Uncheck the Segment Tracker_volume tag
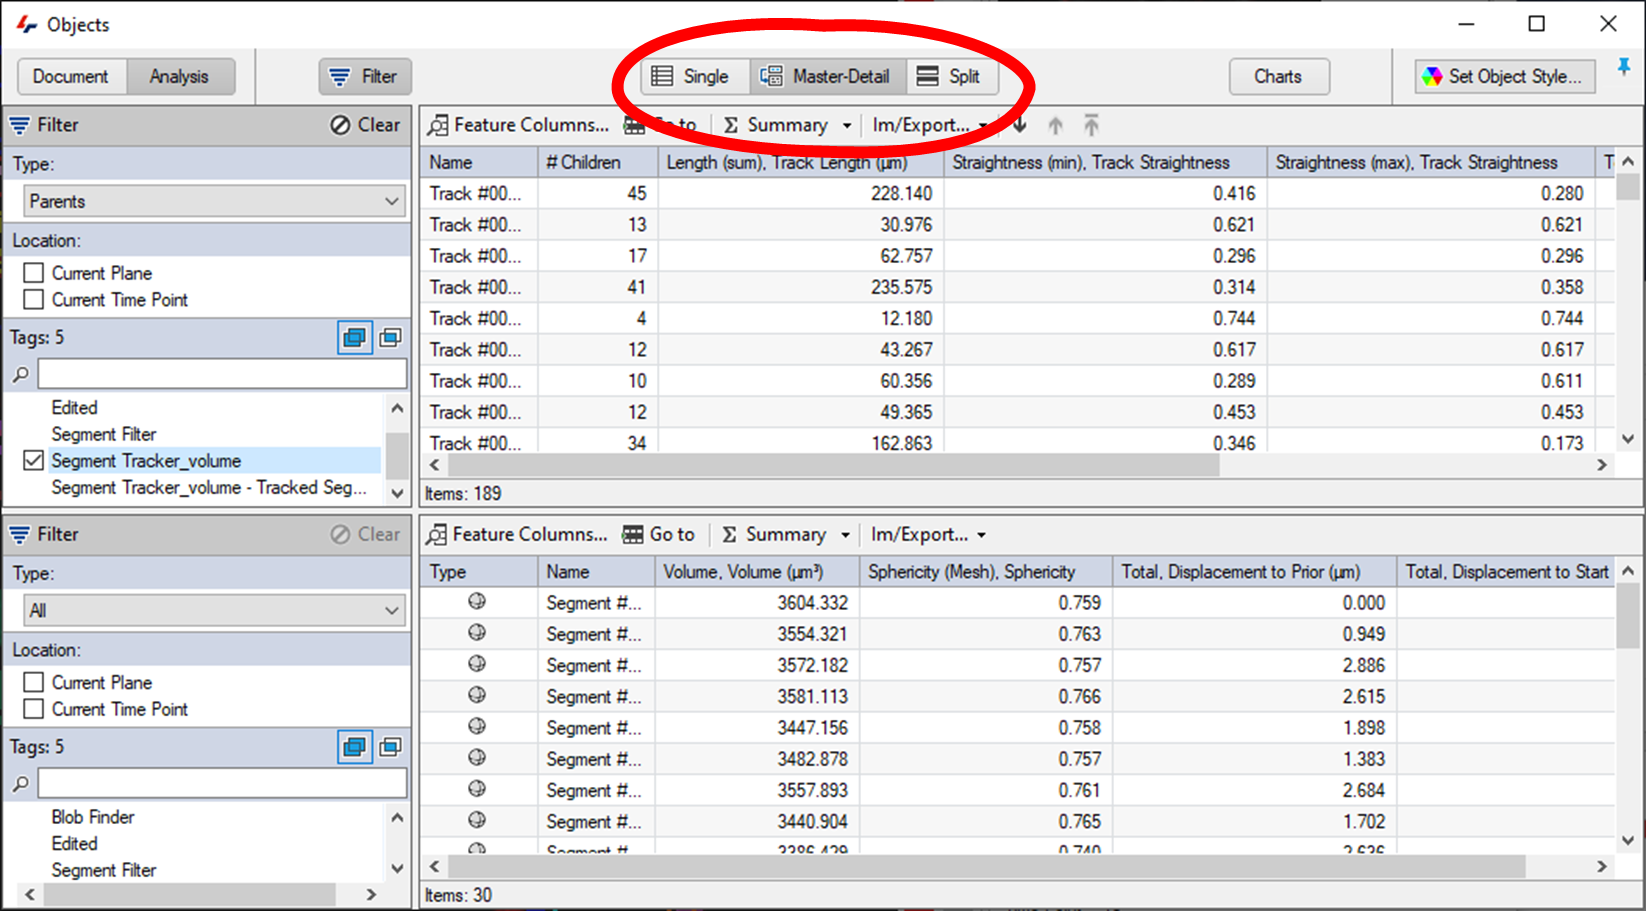Image resolution: width=1646 pixels, height=911 pixels. point(33,460)
